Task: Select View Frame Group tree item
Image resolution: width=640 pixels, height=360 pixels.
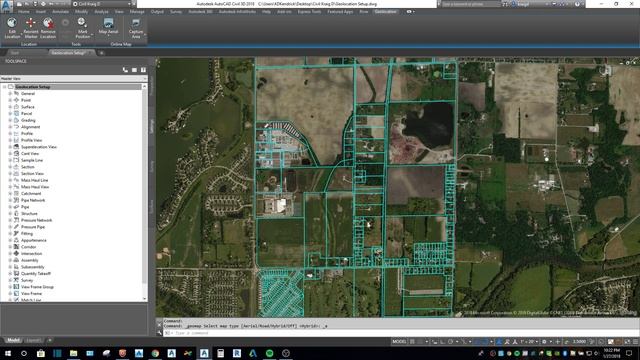Action: tap(37, 287)
